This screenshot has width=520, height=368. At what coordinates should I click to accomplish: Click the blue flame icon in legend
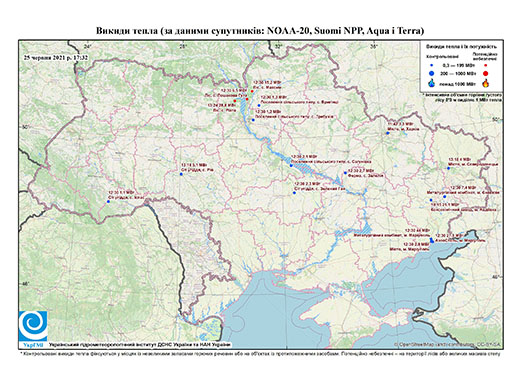click(x=432, y=83)
